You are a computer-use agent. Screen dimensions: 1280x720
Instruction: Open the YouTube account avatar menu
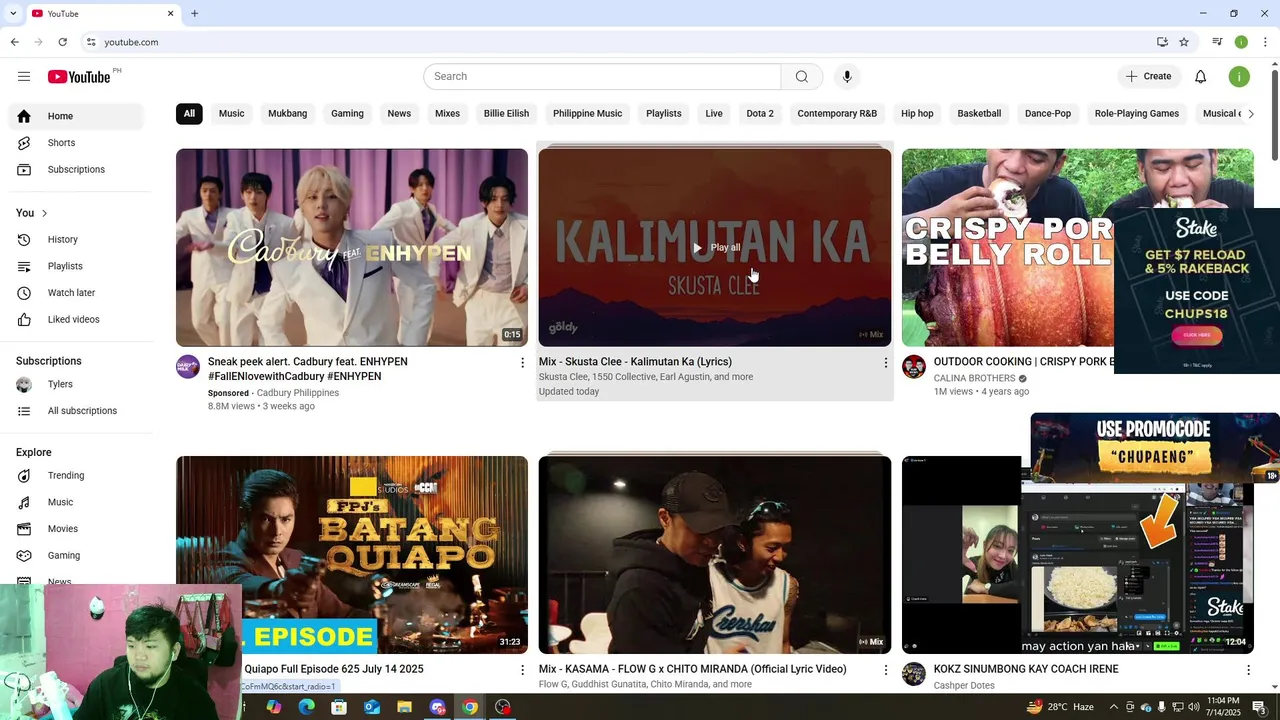click(x=1239, y=77)
